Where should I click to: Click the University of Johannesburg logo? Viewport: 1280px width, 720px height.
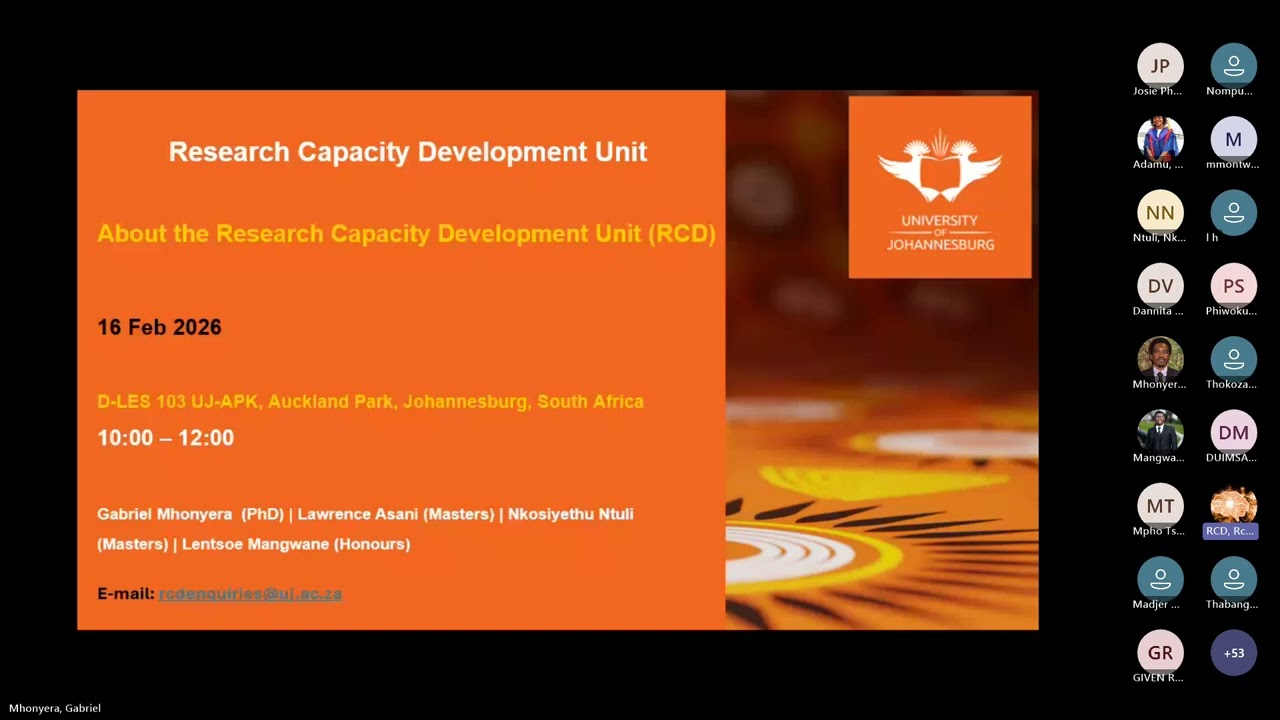[940, 187]
